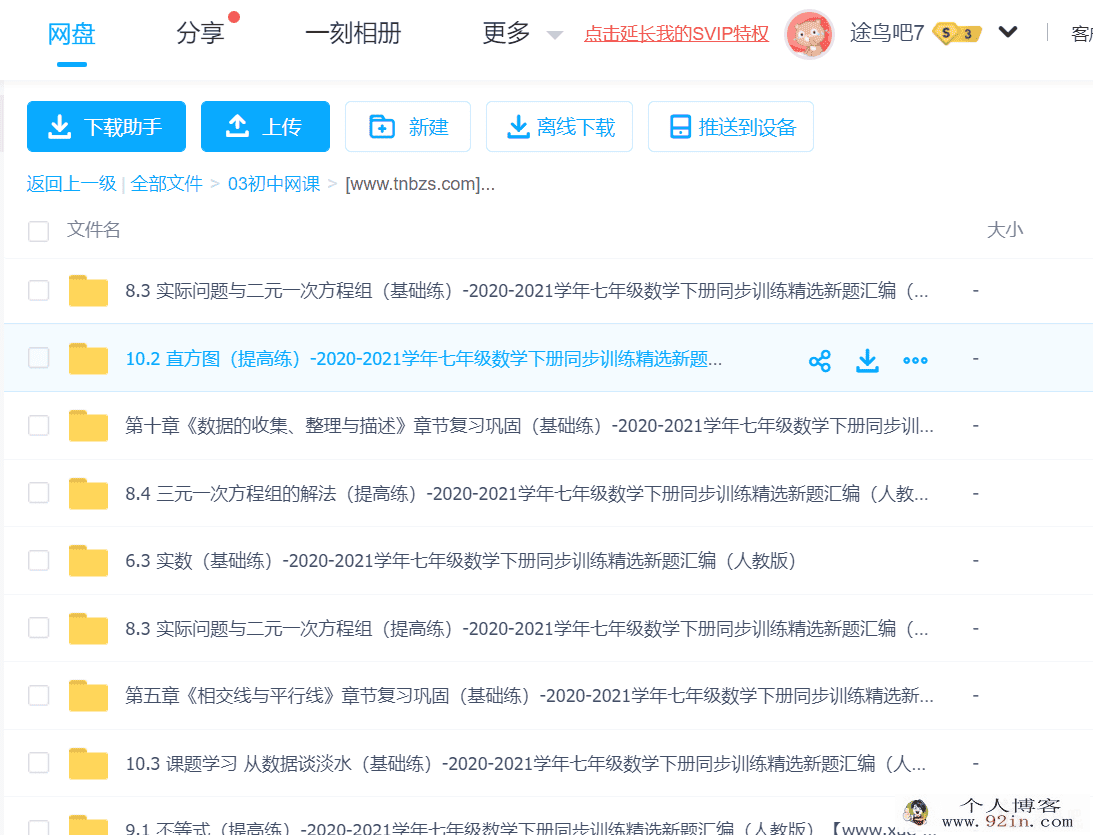Viewport: 1093px width, 835px height.
Task: Check the box for 10.3 课题学习 folder
Action: pos(38,763)
